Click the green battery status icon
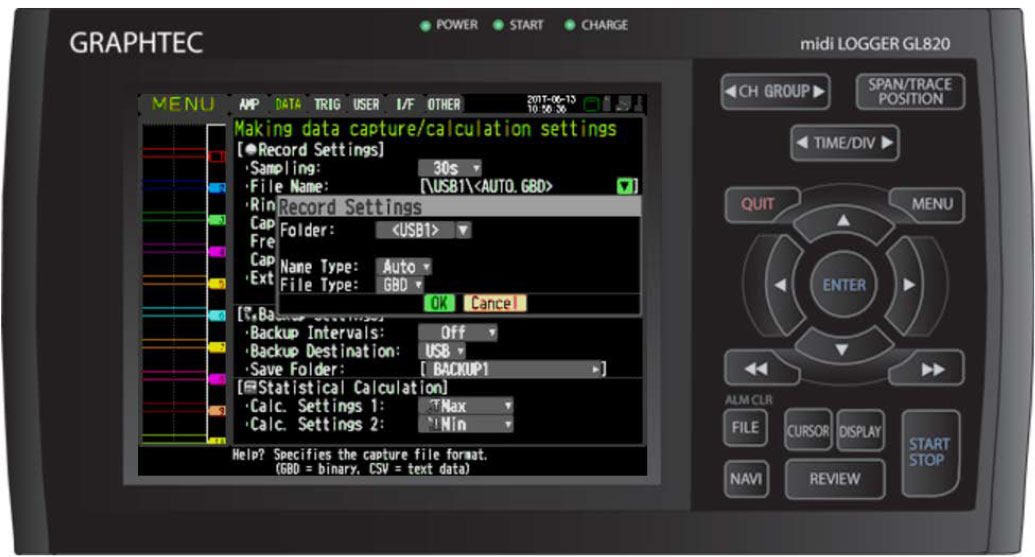The width and height of the screenshot is (1035, 557). (x=591, y=104)
